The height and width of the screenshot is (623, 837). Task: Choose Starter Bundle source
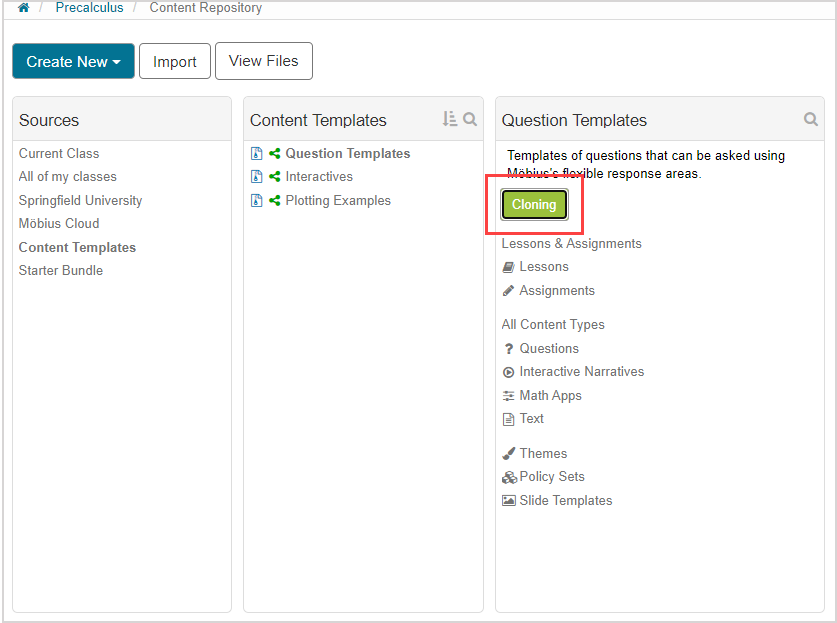coord(61,271)
